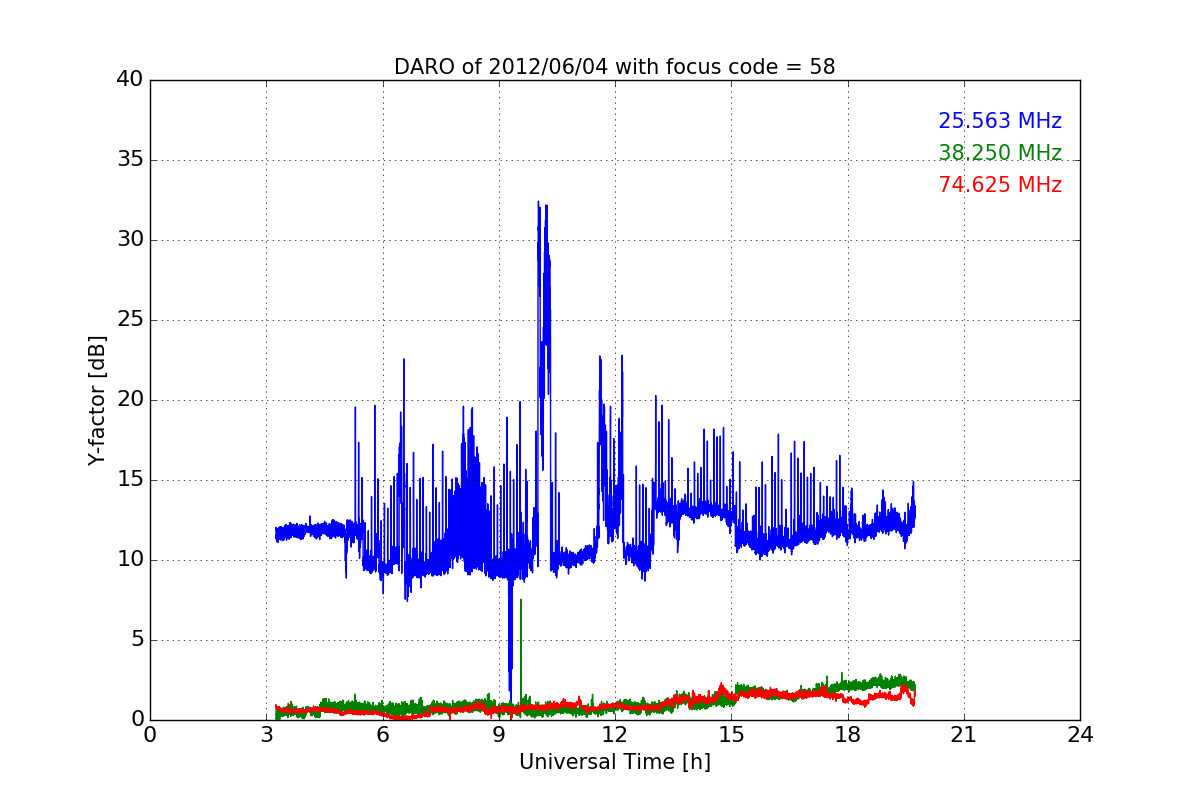
Task: Click the tallest blue peak above 30 dB
Action: [x=538, y=204]
